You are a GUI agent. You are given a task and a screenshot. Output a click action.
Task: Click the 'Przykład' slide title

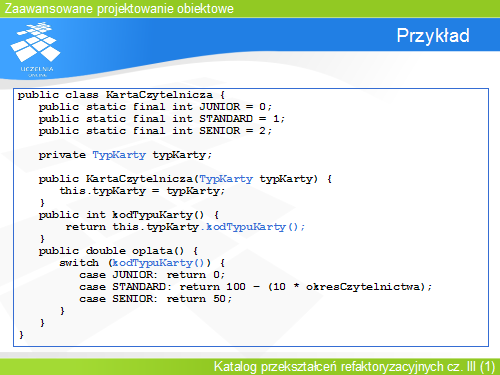433,36
